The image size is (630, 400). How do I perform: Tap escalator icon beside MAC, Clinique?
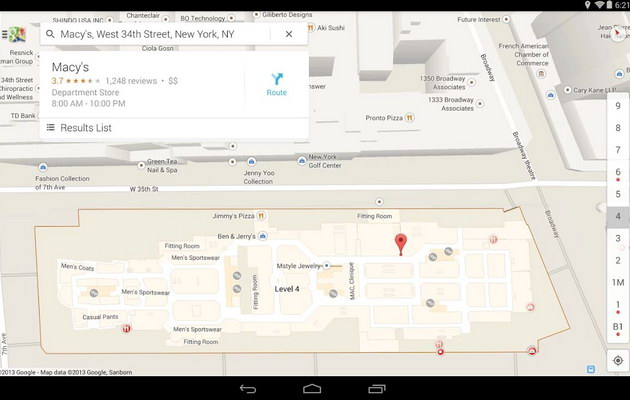pos(333,294)
